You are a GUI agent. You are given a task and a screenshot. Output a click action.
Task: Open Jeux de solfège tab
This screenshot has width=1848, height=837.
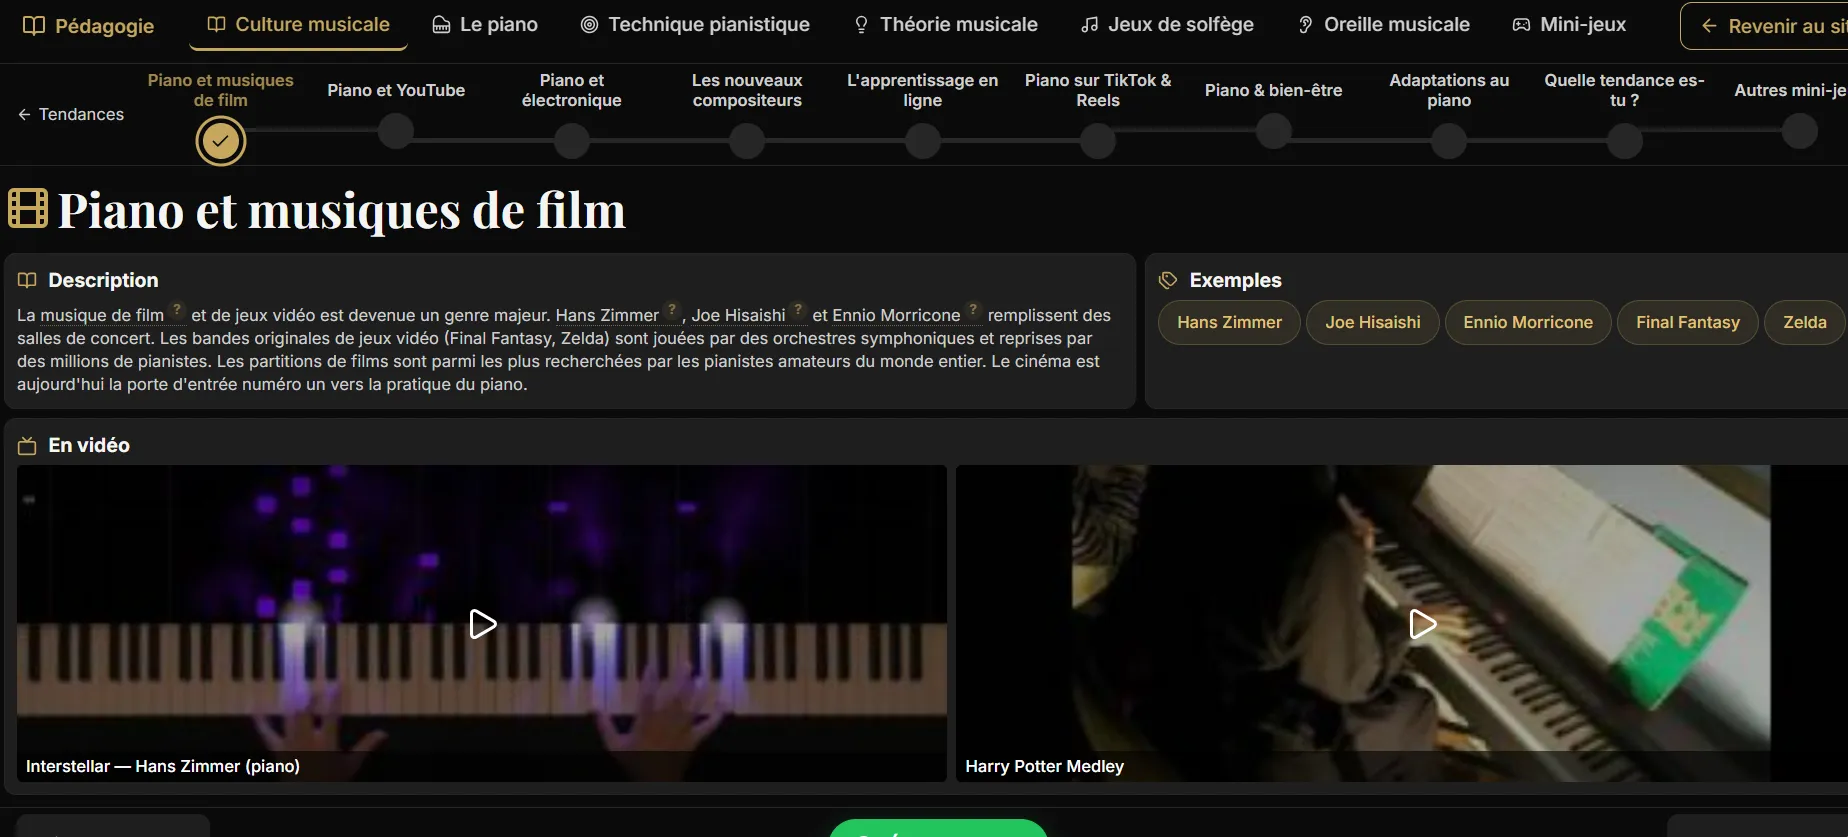click(x=1167, y=24)
